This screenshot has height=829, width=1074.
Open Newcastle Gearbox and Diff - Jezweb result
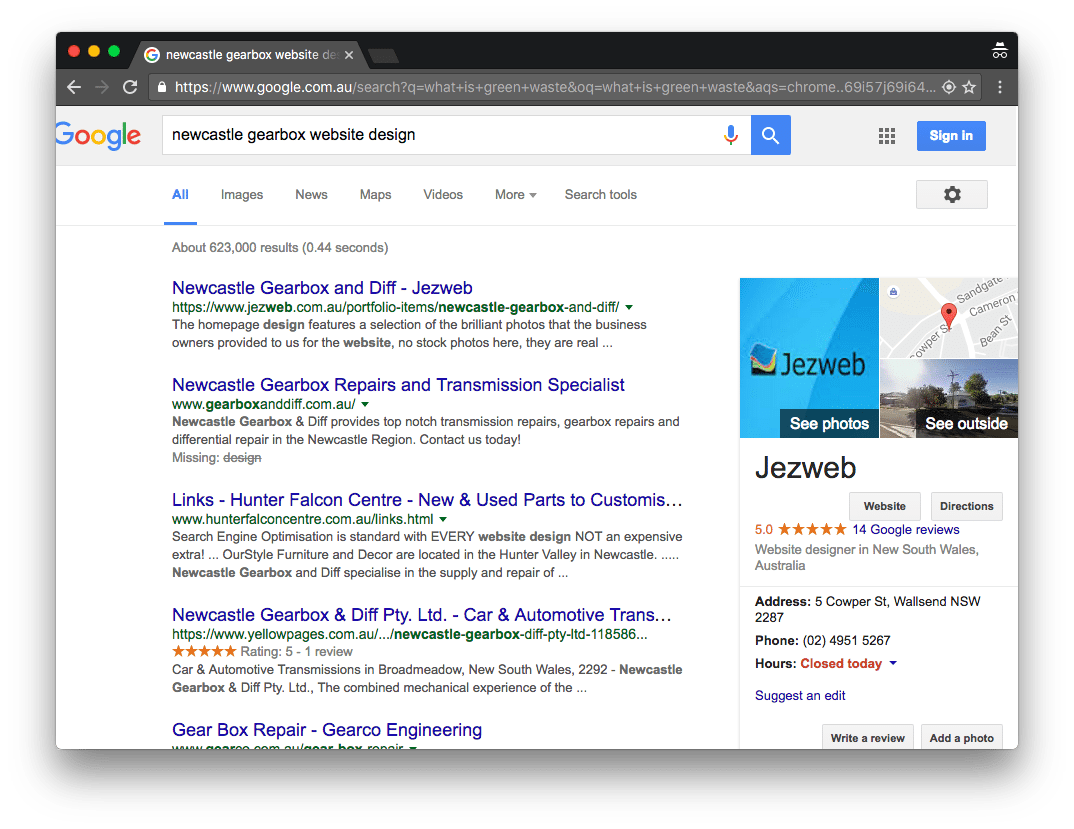[x=322, y=288]
